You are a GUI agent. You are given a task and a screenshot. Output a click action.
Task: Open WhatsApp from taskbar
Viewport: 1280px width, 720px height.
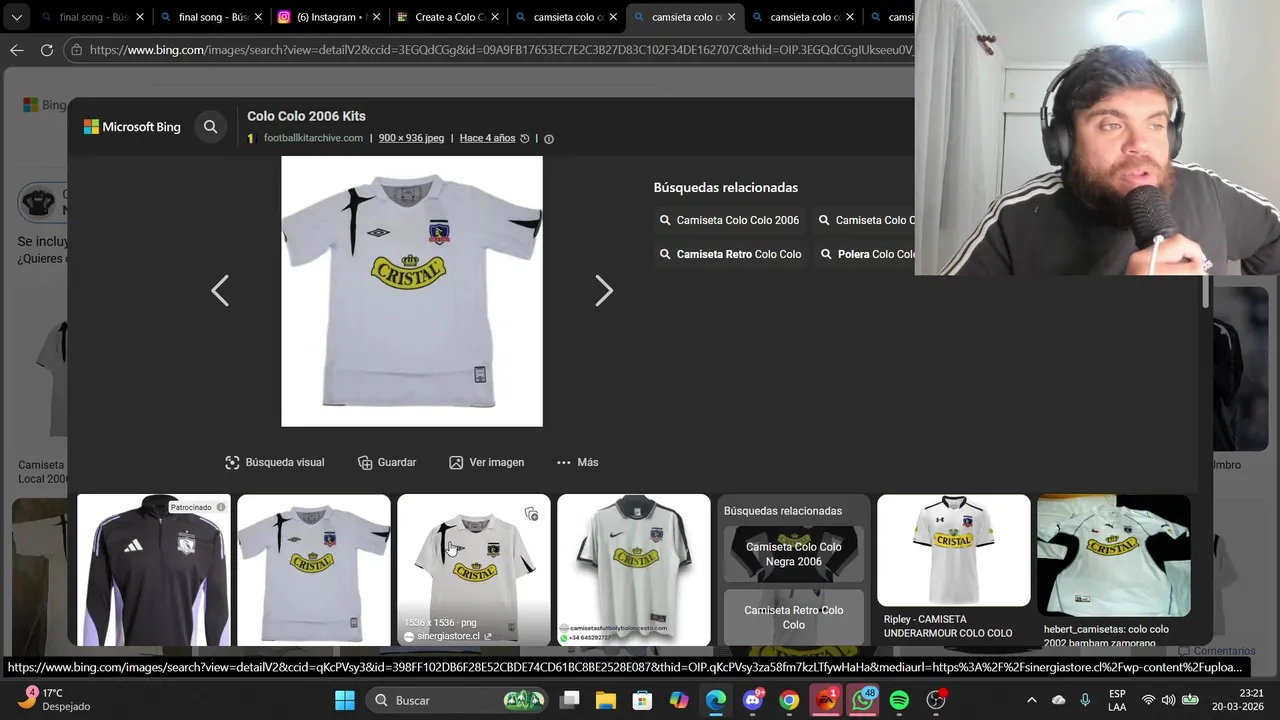(863, 700)
